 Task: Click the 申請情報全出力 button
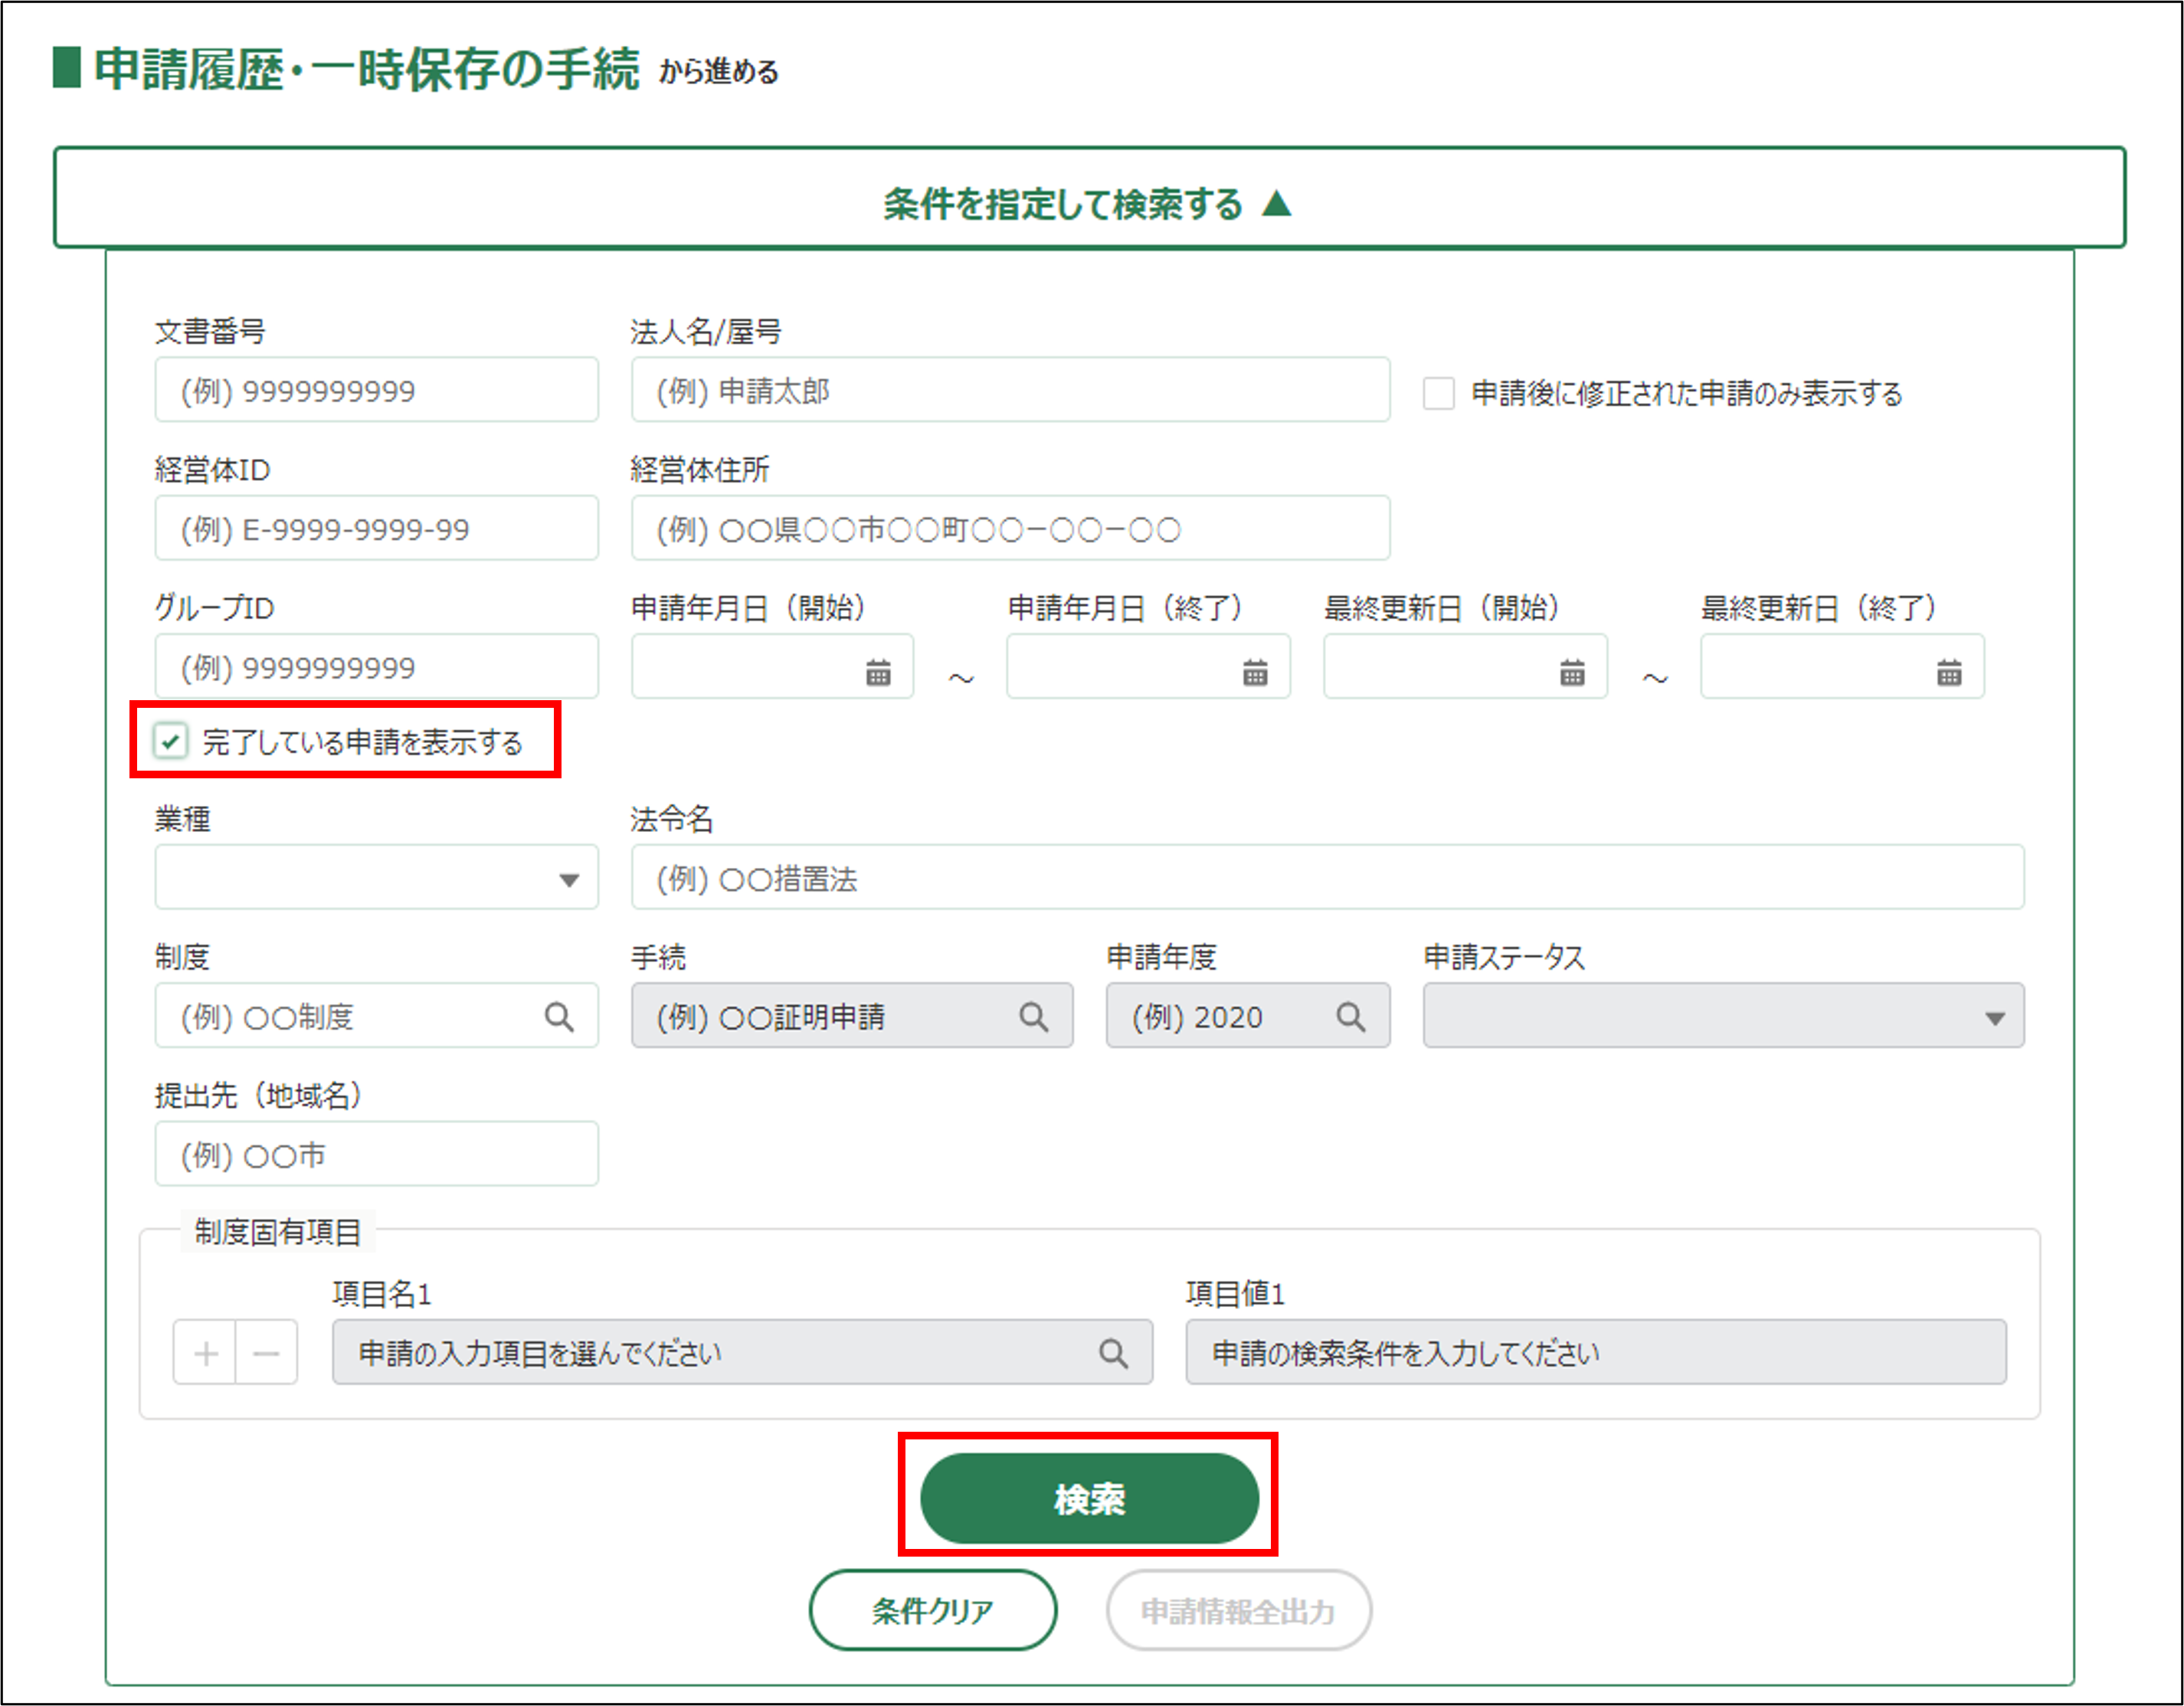tap(1238, 1610)
